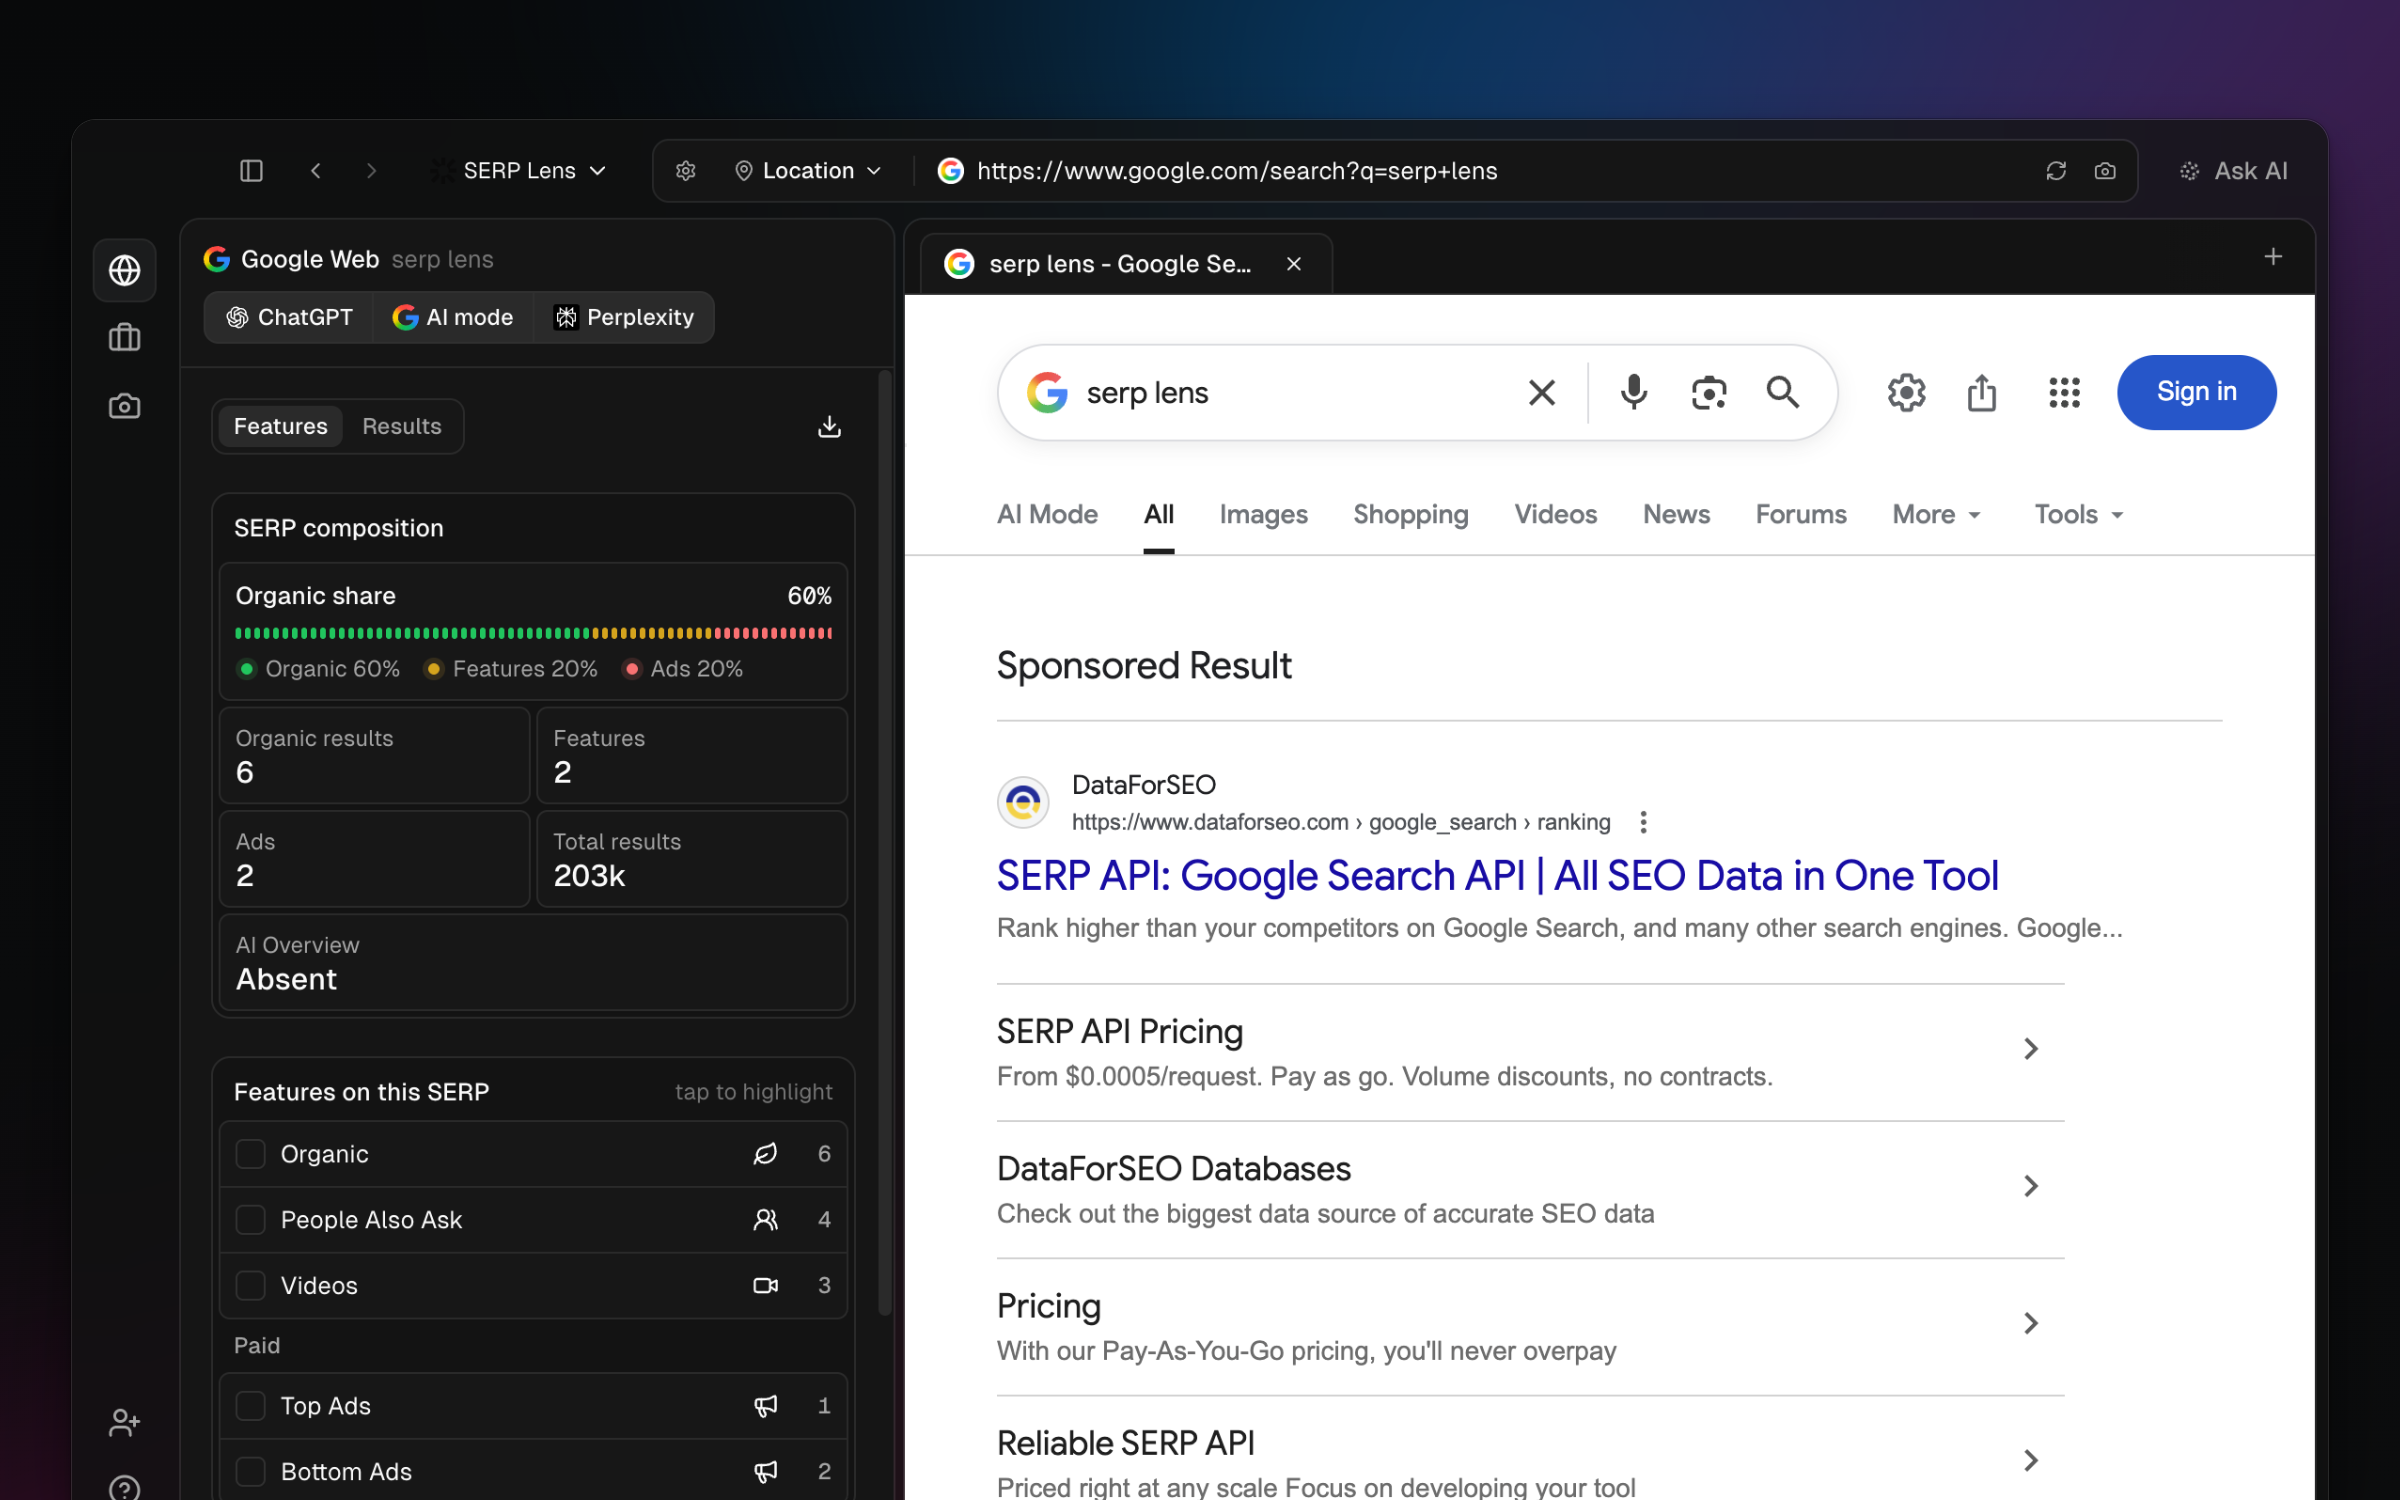Switch to Images tab
Screen dimensions: 2400x1500
[x=1263, y=515]
